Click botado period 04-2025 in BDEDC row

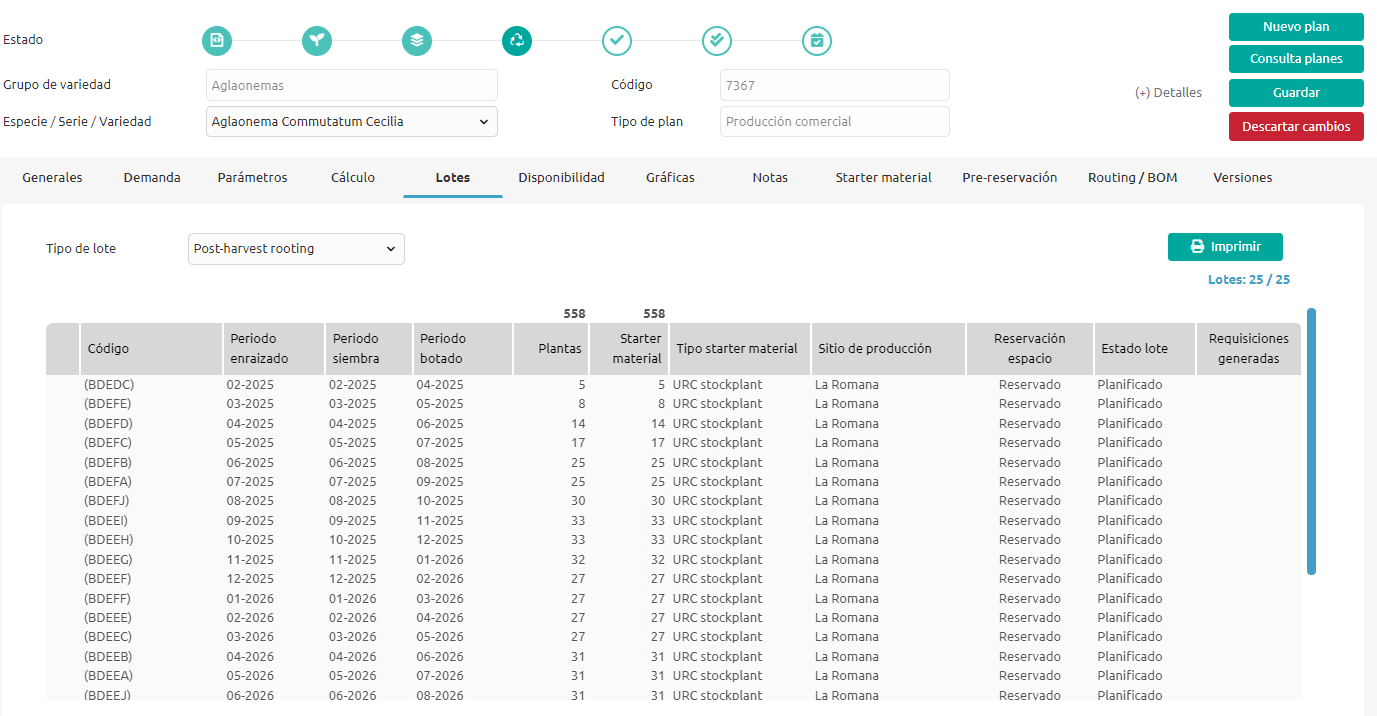(440, 385)
